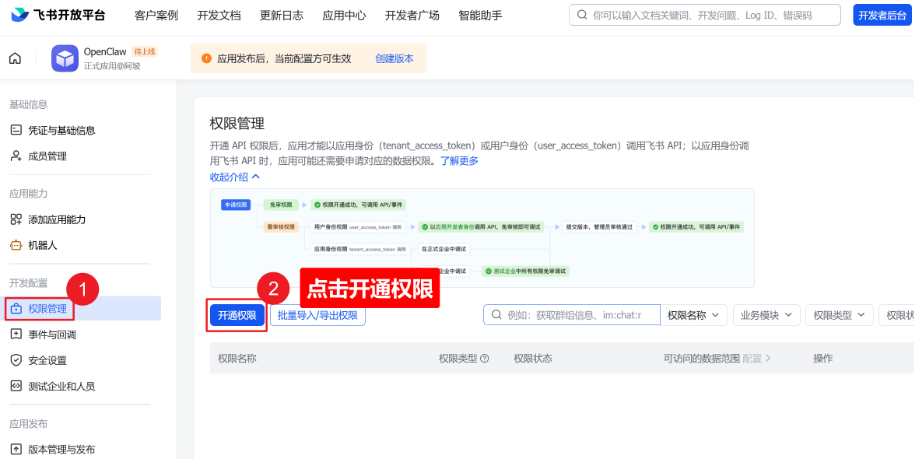Open 成员管理 in sidebar
The image size is (914, 459).
(47, 156)
